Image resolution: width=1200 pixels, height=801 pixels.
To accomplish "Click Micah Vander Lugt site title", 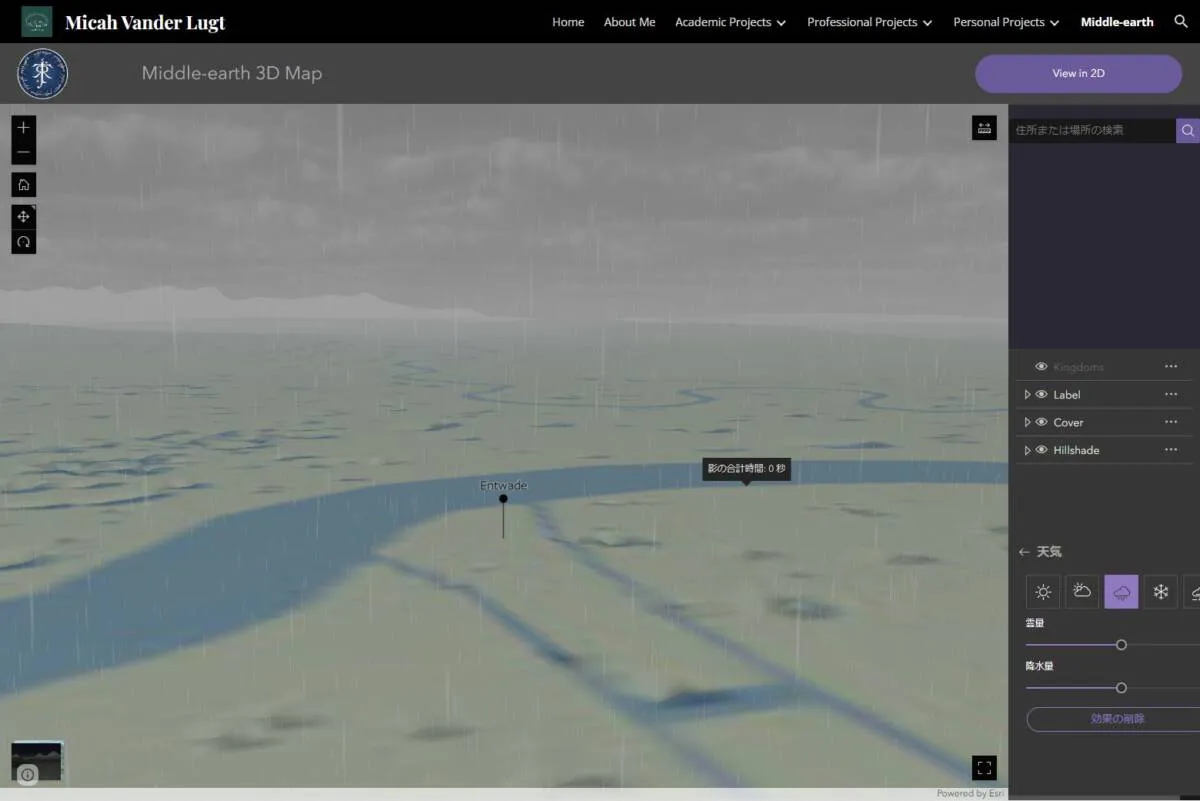I will point(145,22).
